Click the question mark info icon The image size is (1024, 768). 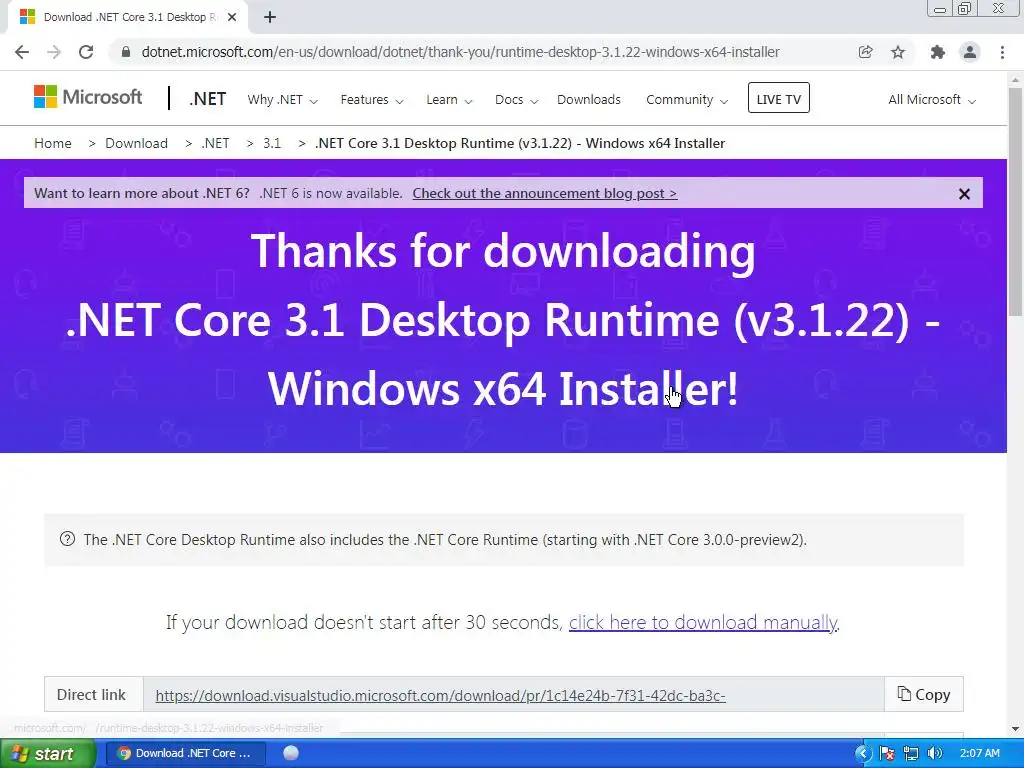[67, 539]
